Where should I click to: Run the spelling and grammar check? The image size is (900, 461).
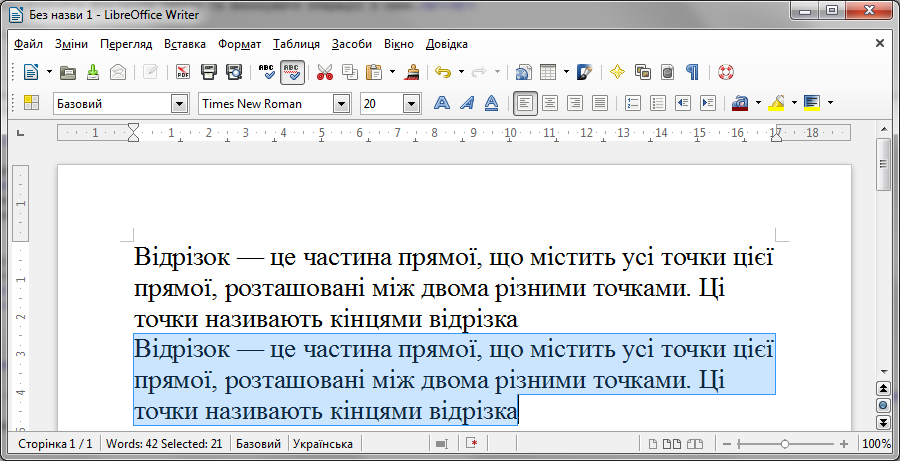(x=267, y=72)
